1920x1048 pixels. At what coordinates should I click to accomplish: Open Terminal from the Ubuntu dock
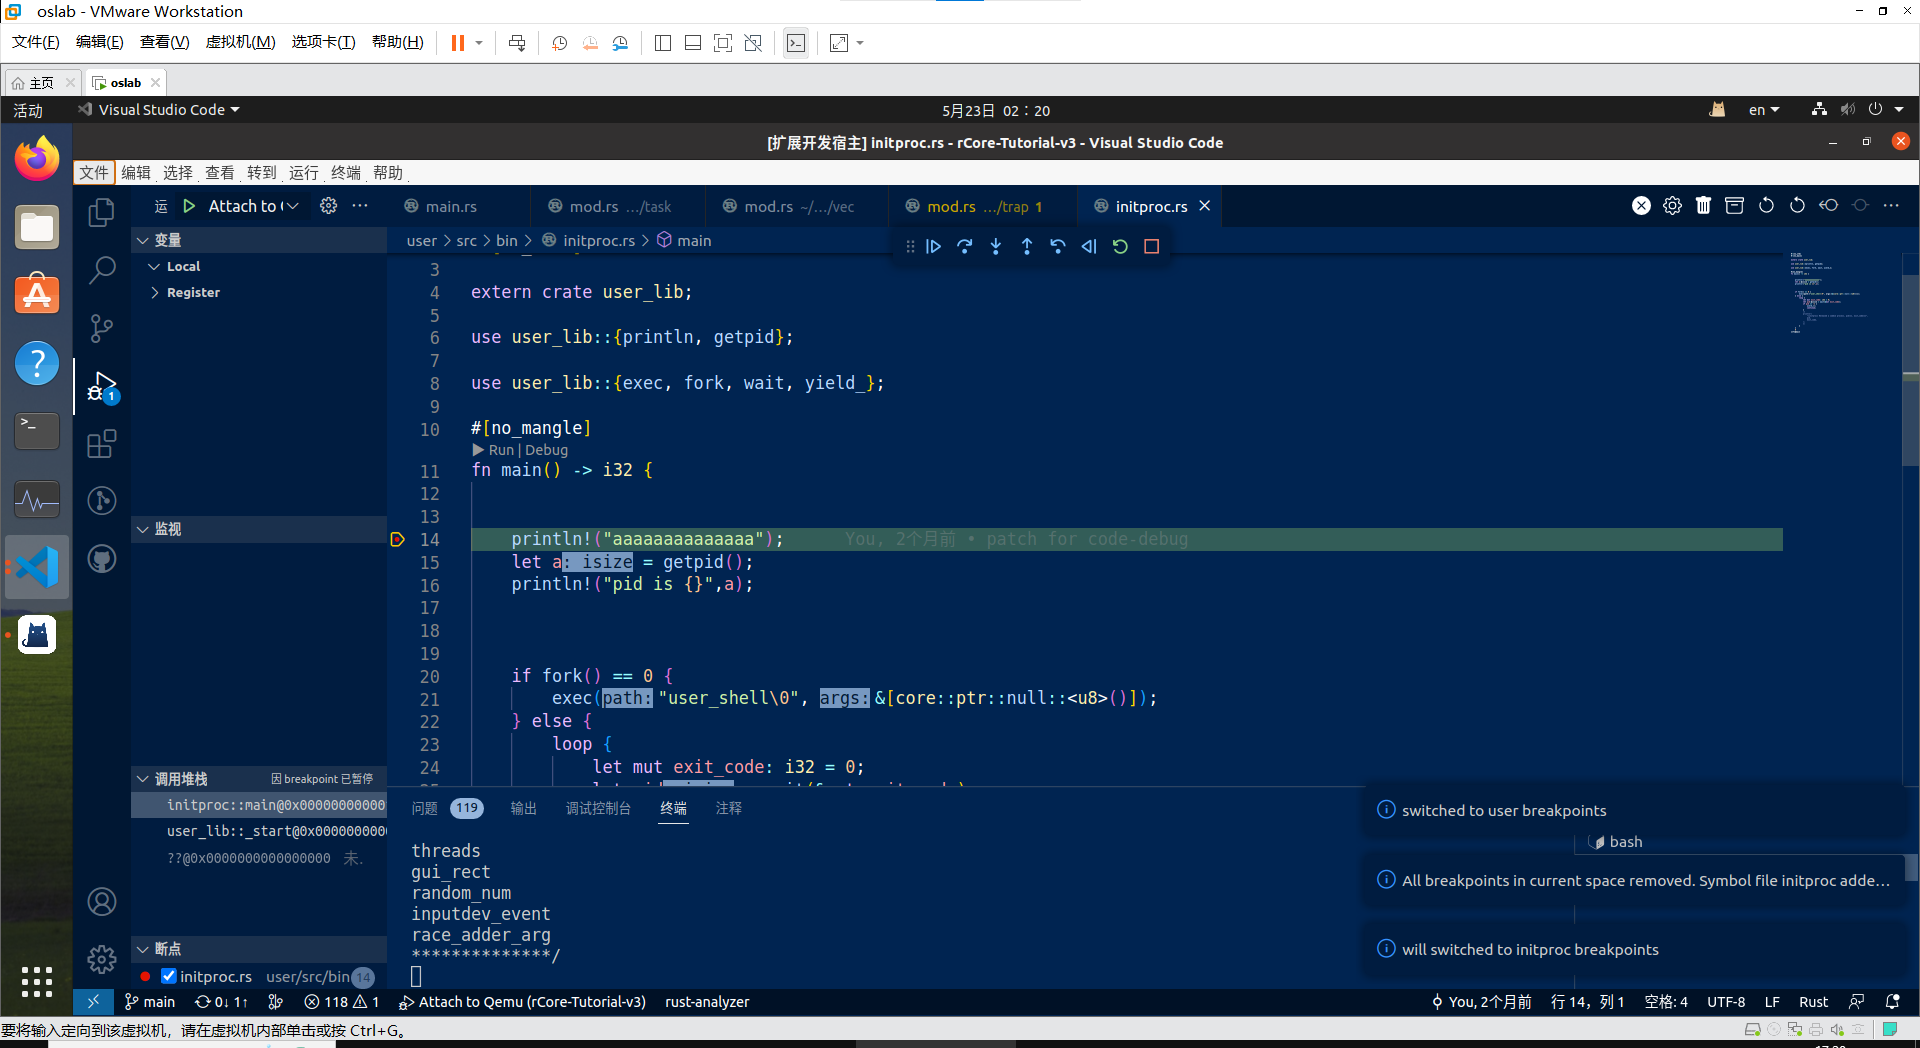pos(37,431)
